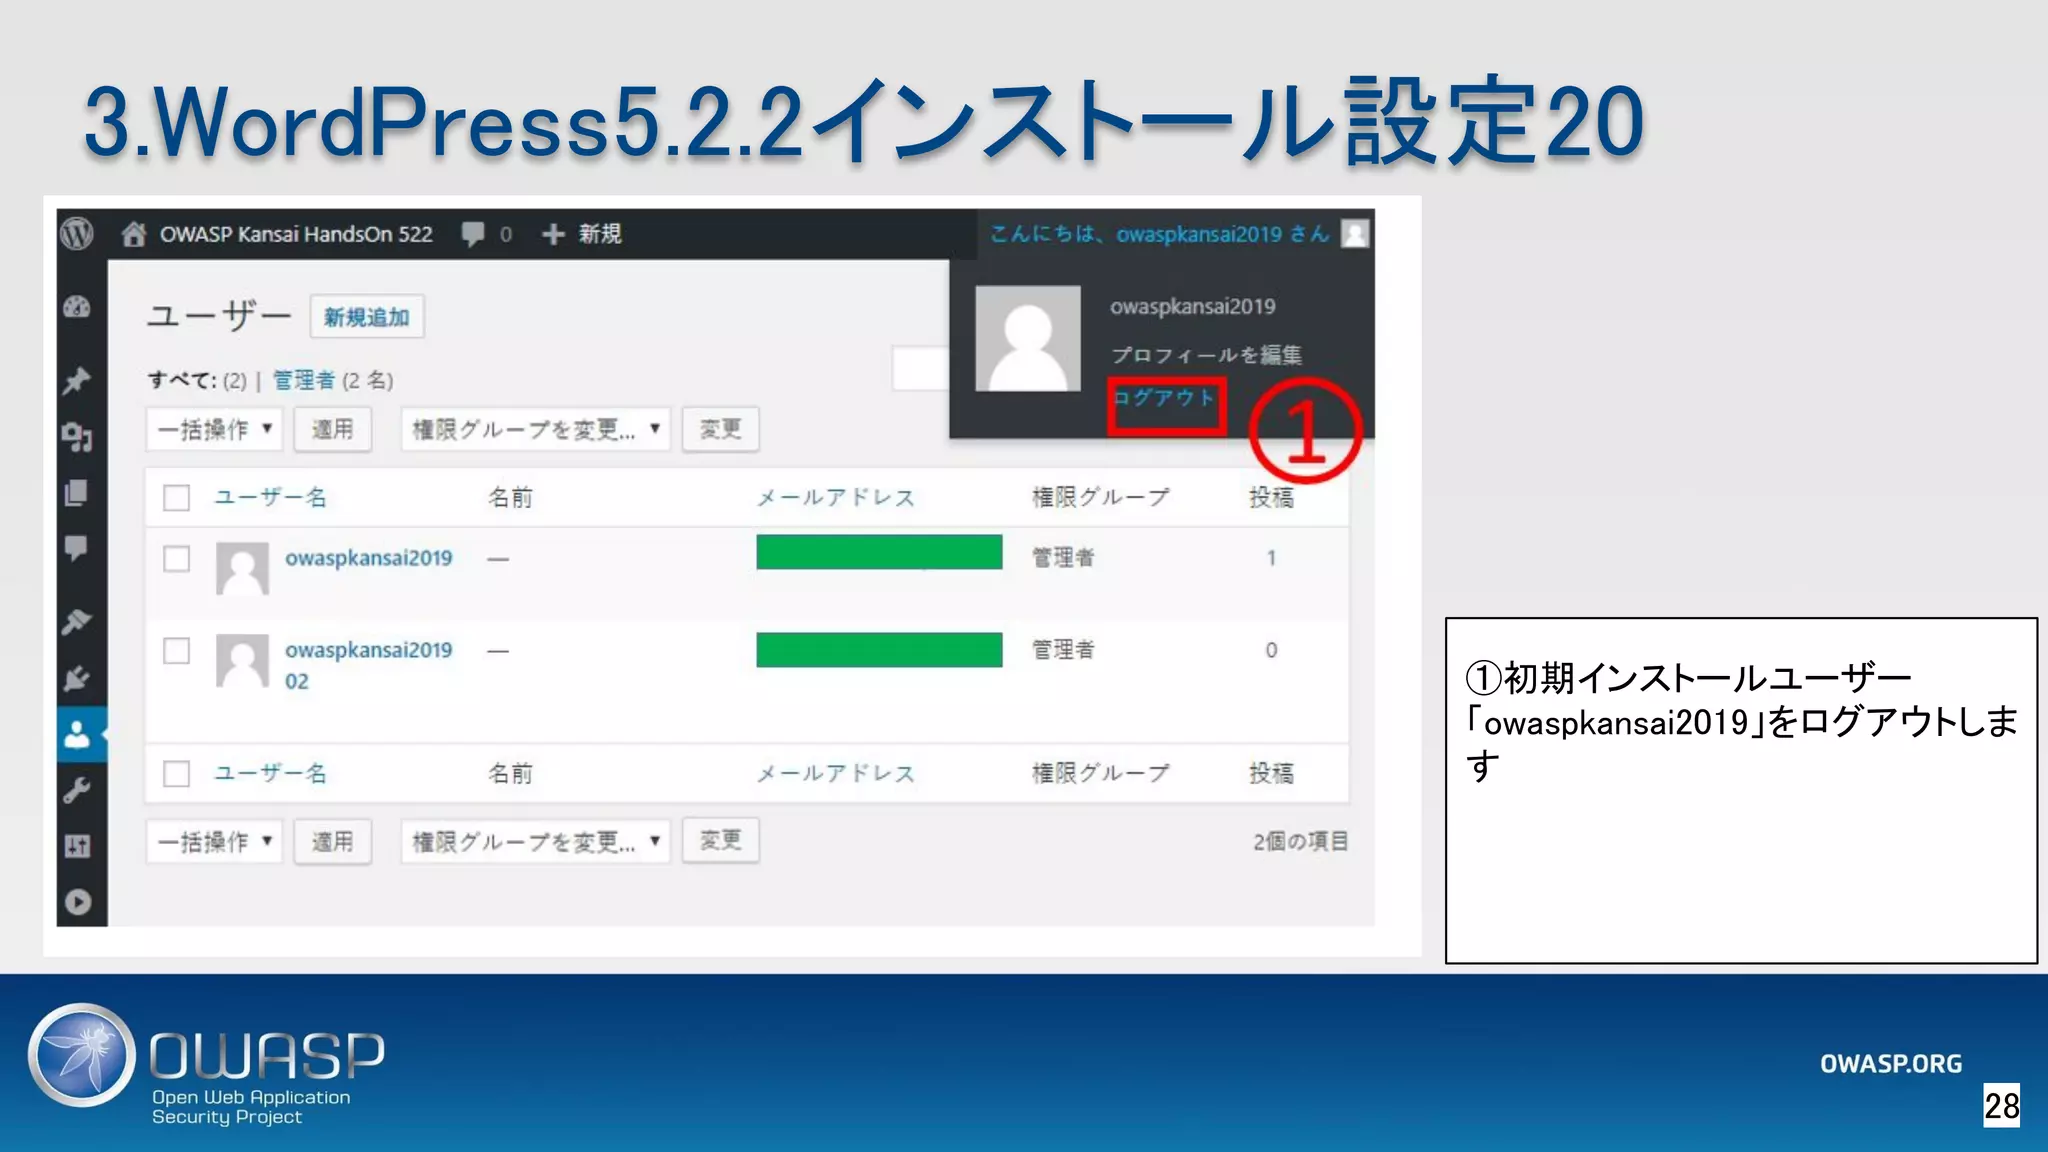
Task: Click プロフィールを編集 edit profile link
Action: pos(1206,355)
